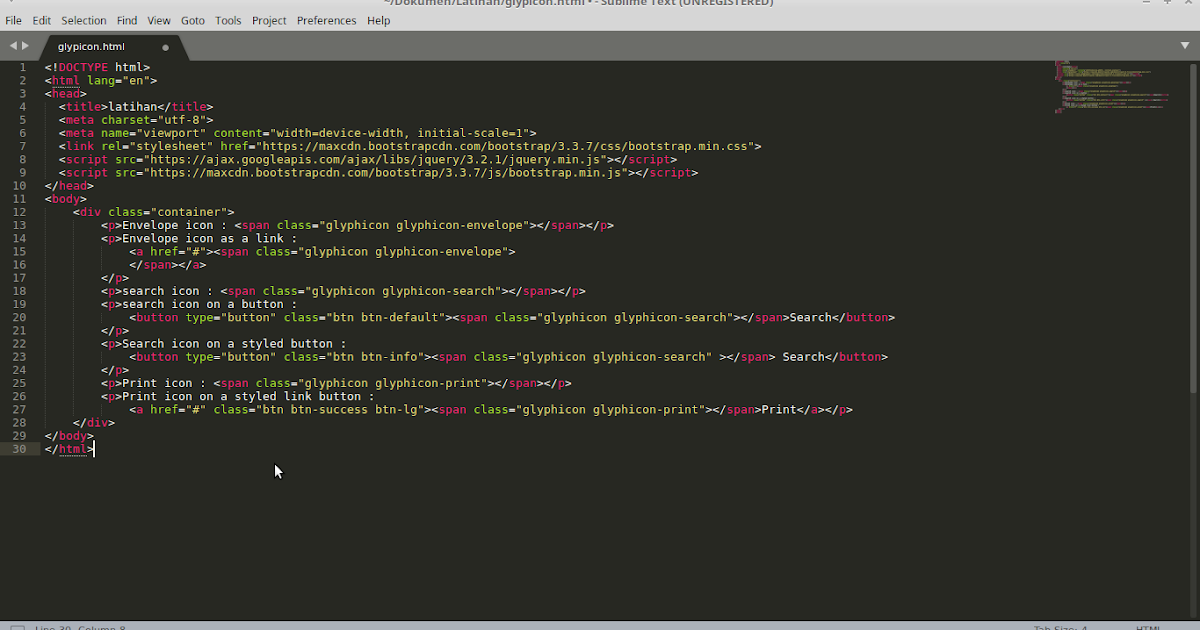Go to next tab with right arrow
The height and width of the screenshot is (630, 1200).
(x=25, y=46)
